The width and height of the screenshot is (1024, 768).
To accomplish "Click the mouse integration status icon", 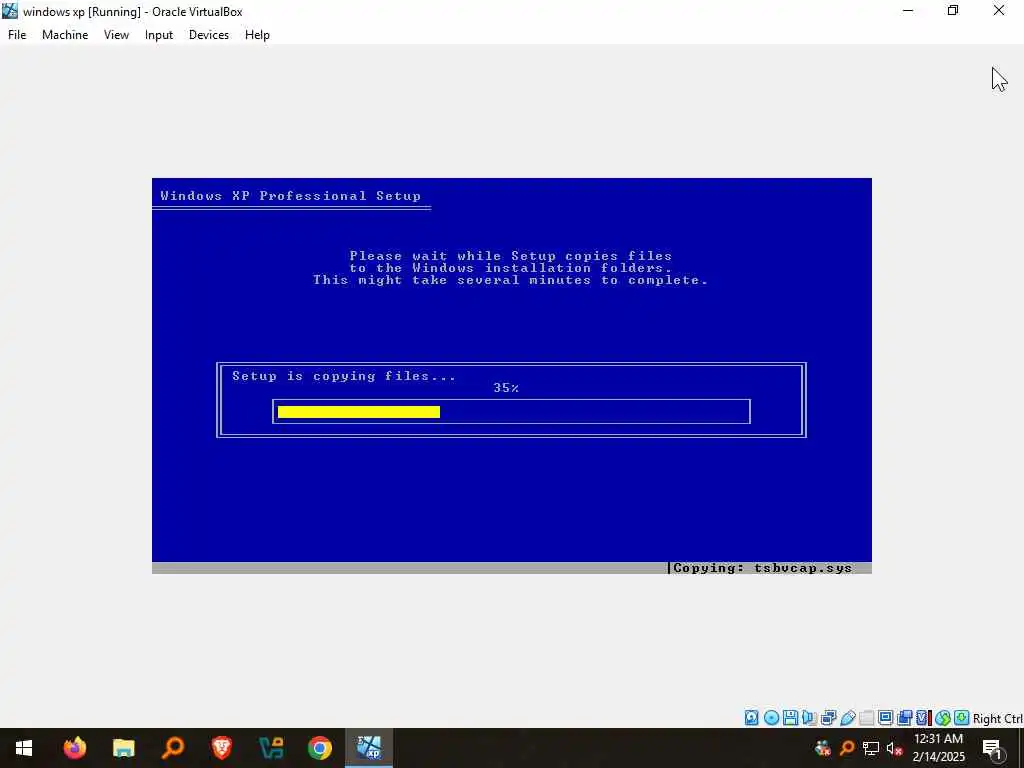I will pyautogui.click(x=943, y=718).
